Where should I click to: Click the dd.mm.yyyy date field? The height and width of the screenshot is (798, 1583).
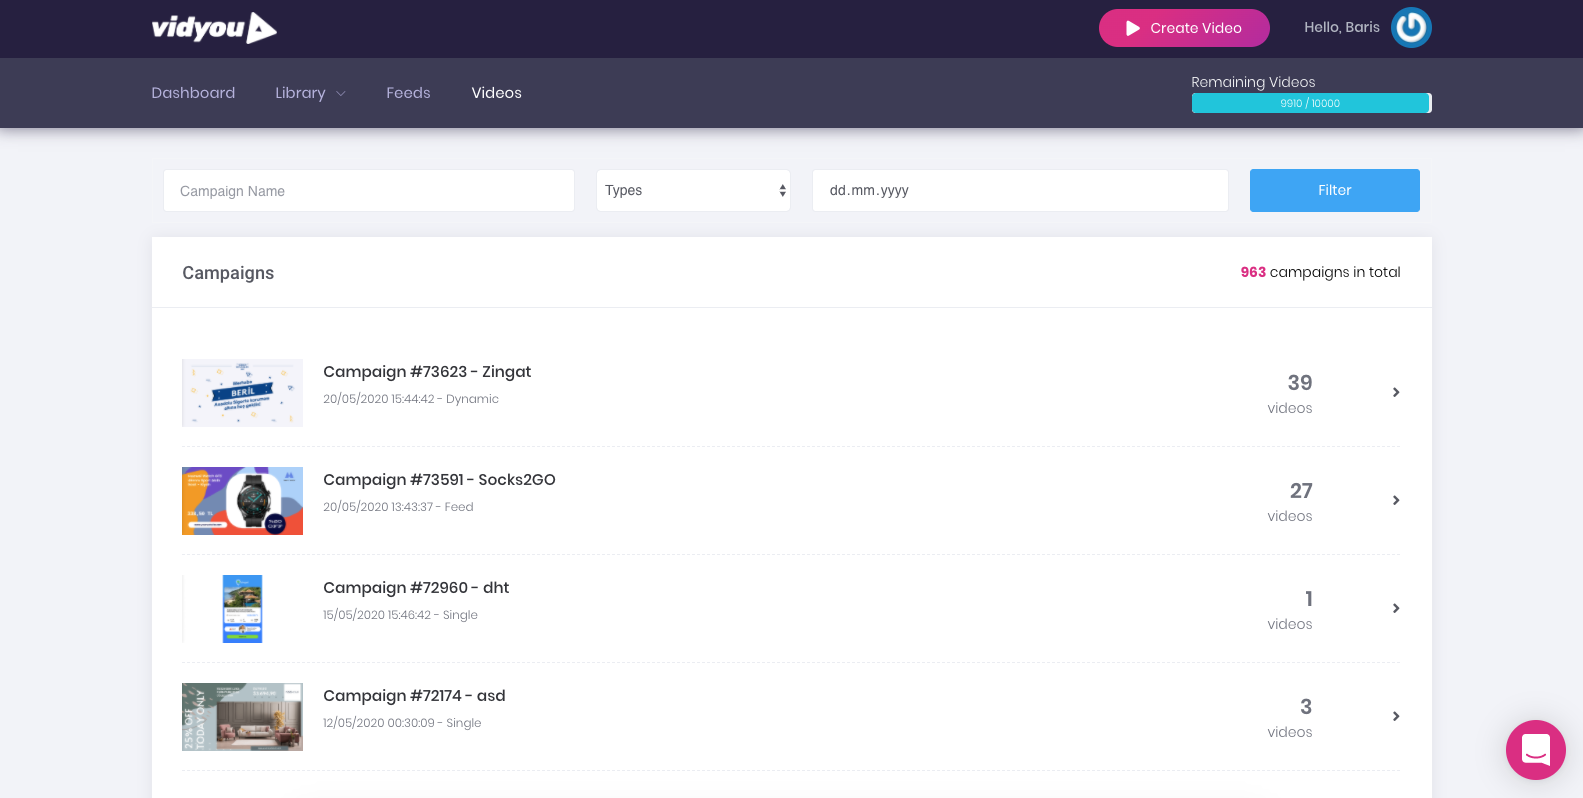click(x=1019, y=190)
